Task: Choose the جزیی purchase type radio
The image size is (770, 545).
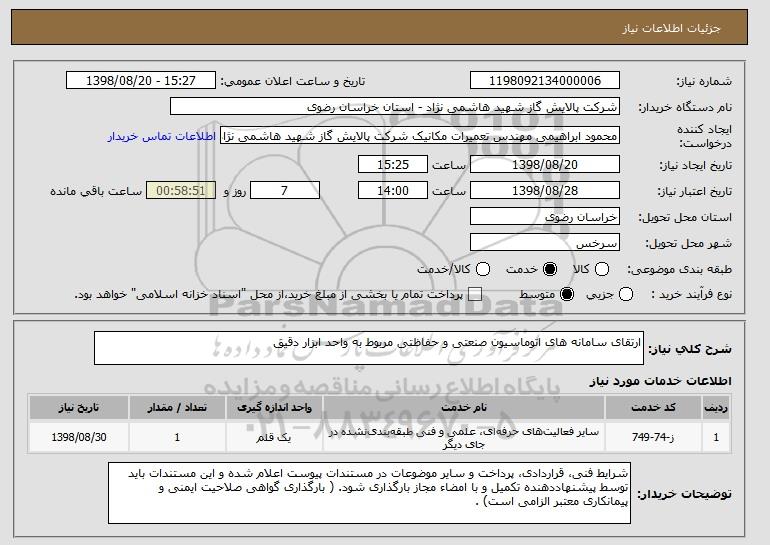Action: pos(626,295)
